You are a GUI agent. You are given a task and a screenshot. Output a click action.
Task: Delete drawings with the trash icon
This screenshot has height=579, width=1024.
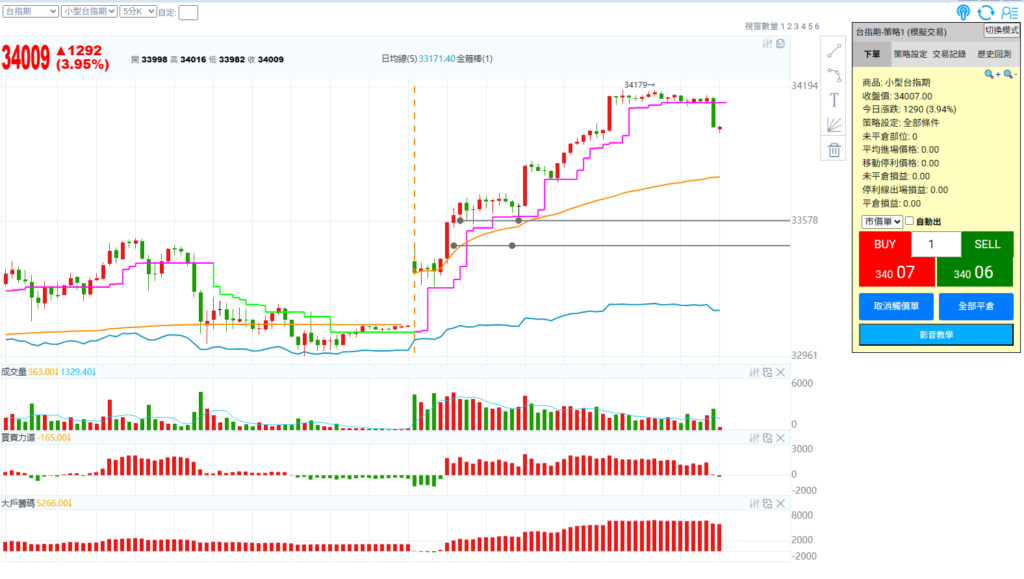click(x=834, y=150)
